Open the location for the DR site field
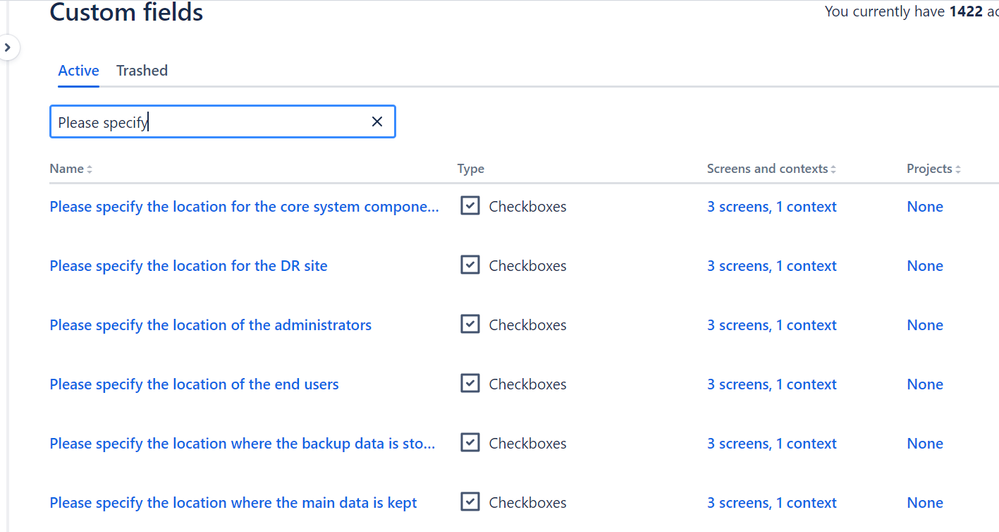Image resolution: width=999 pixels, height=532 pixels. (x=189, y=266)
